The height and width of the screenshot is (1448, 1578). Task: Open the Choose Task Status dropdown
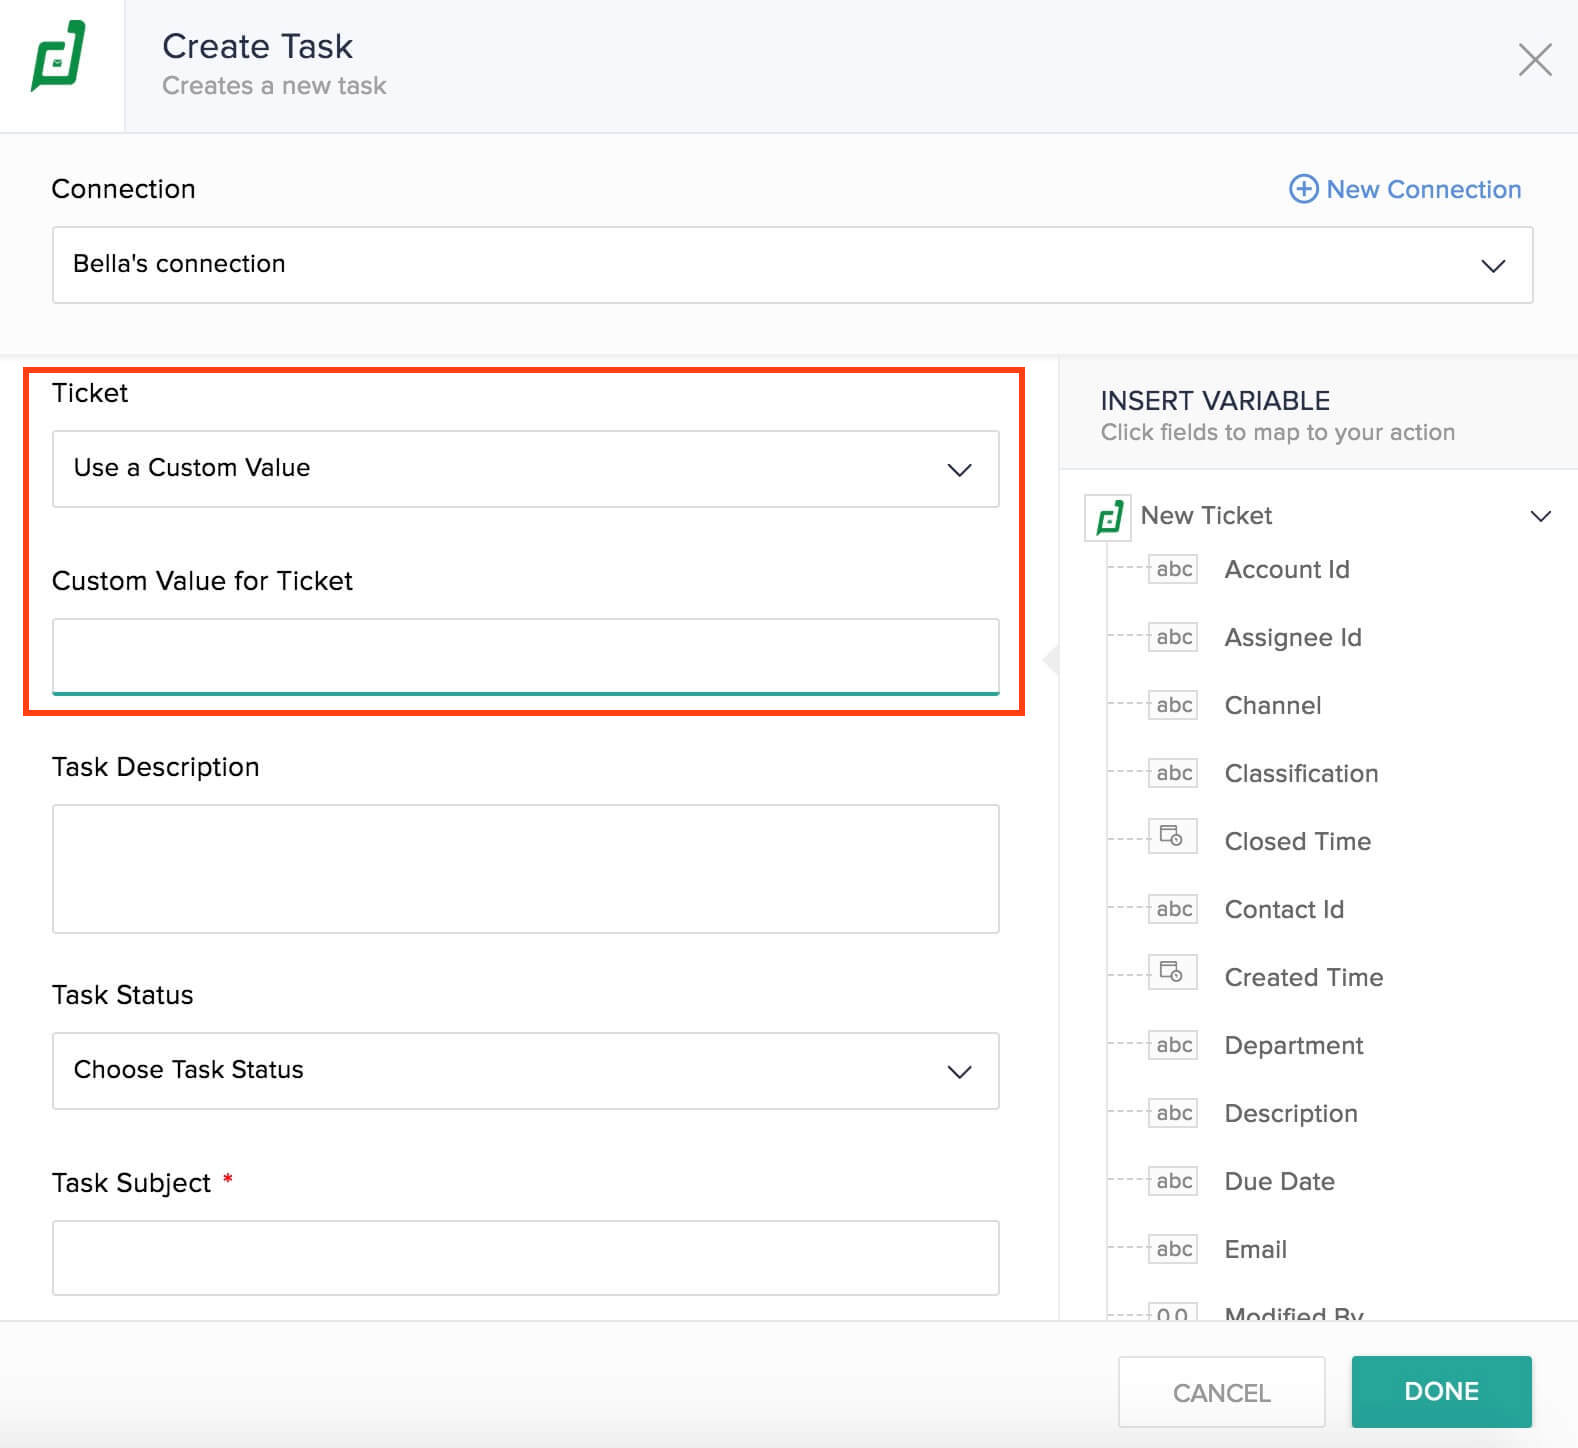525,1071
